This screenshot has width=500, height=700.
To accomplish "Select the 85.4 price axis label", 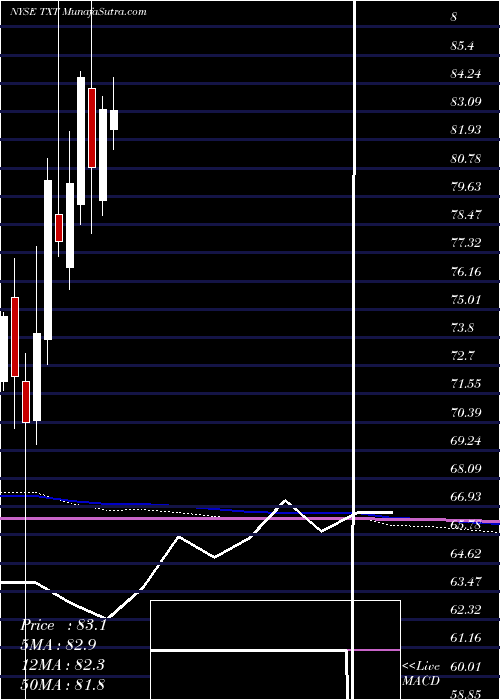I will click(463, 46).
